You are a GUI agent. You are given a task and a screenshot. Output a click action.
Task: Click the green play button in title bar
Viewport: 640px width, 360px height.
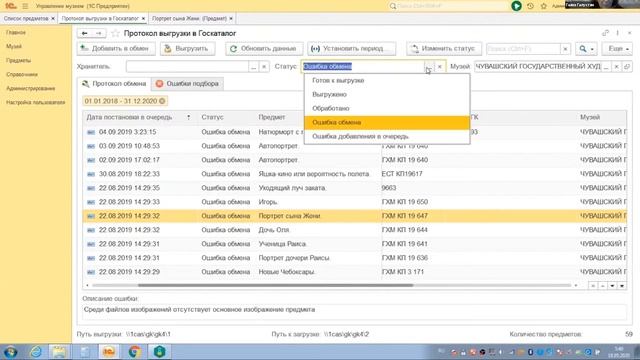pyautogui.click(x=516, y=6)
